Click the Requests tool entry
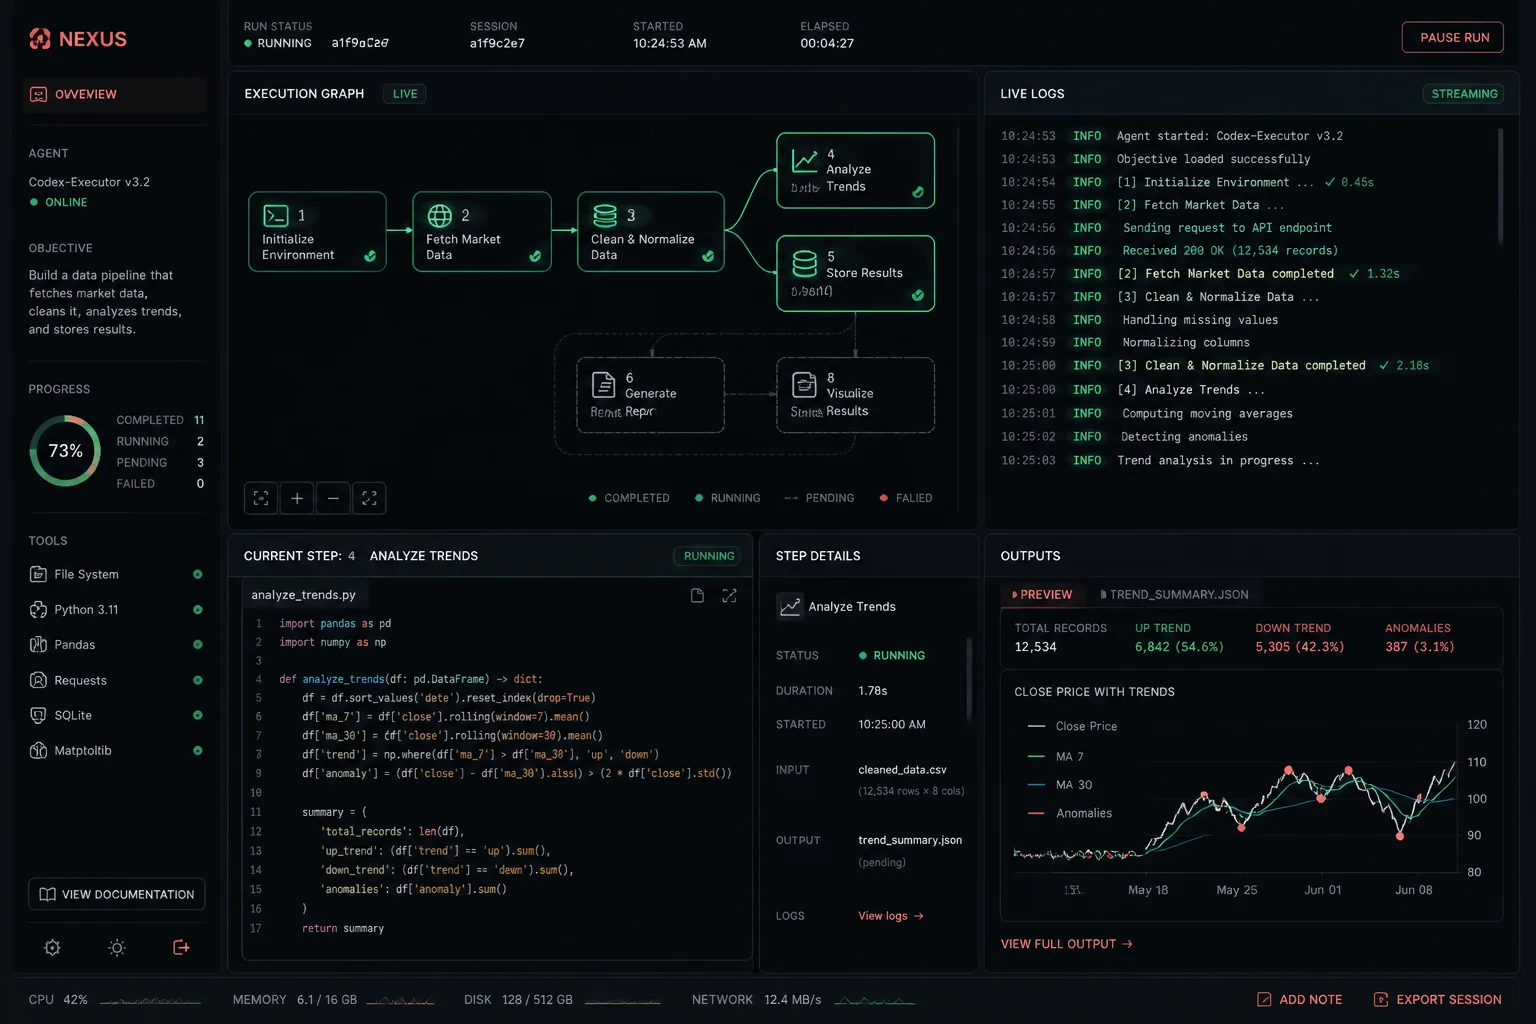The height and width of the screenshot is (1024, 1536). click(x=116, y=680)
